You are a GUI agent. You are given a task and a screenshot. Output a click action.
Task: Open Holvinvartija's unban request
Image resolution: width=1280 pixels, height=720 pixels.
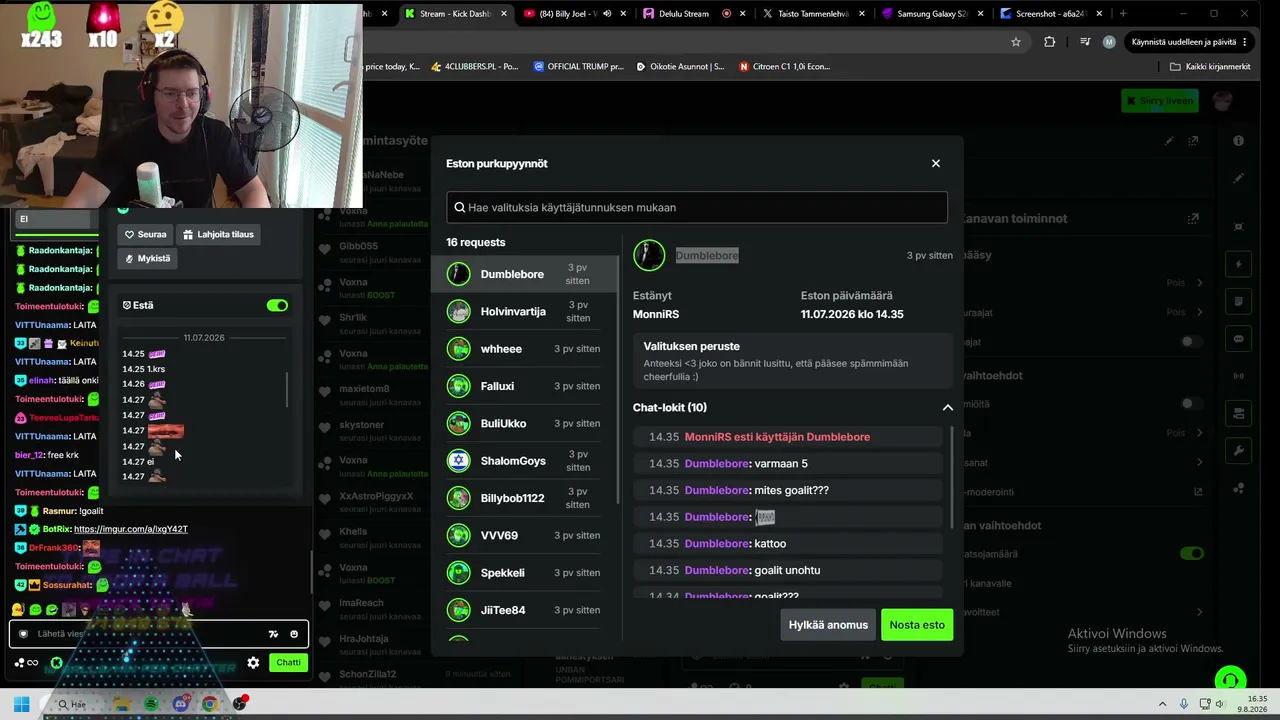point(525,311)
